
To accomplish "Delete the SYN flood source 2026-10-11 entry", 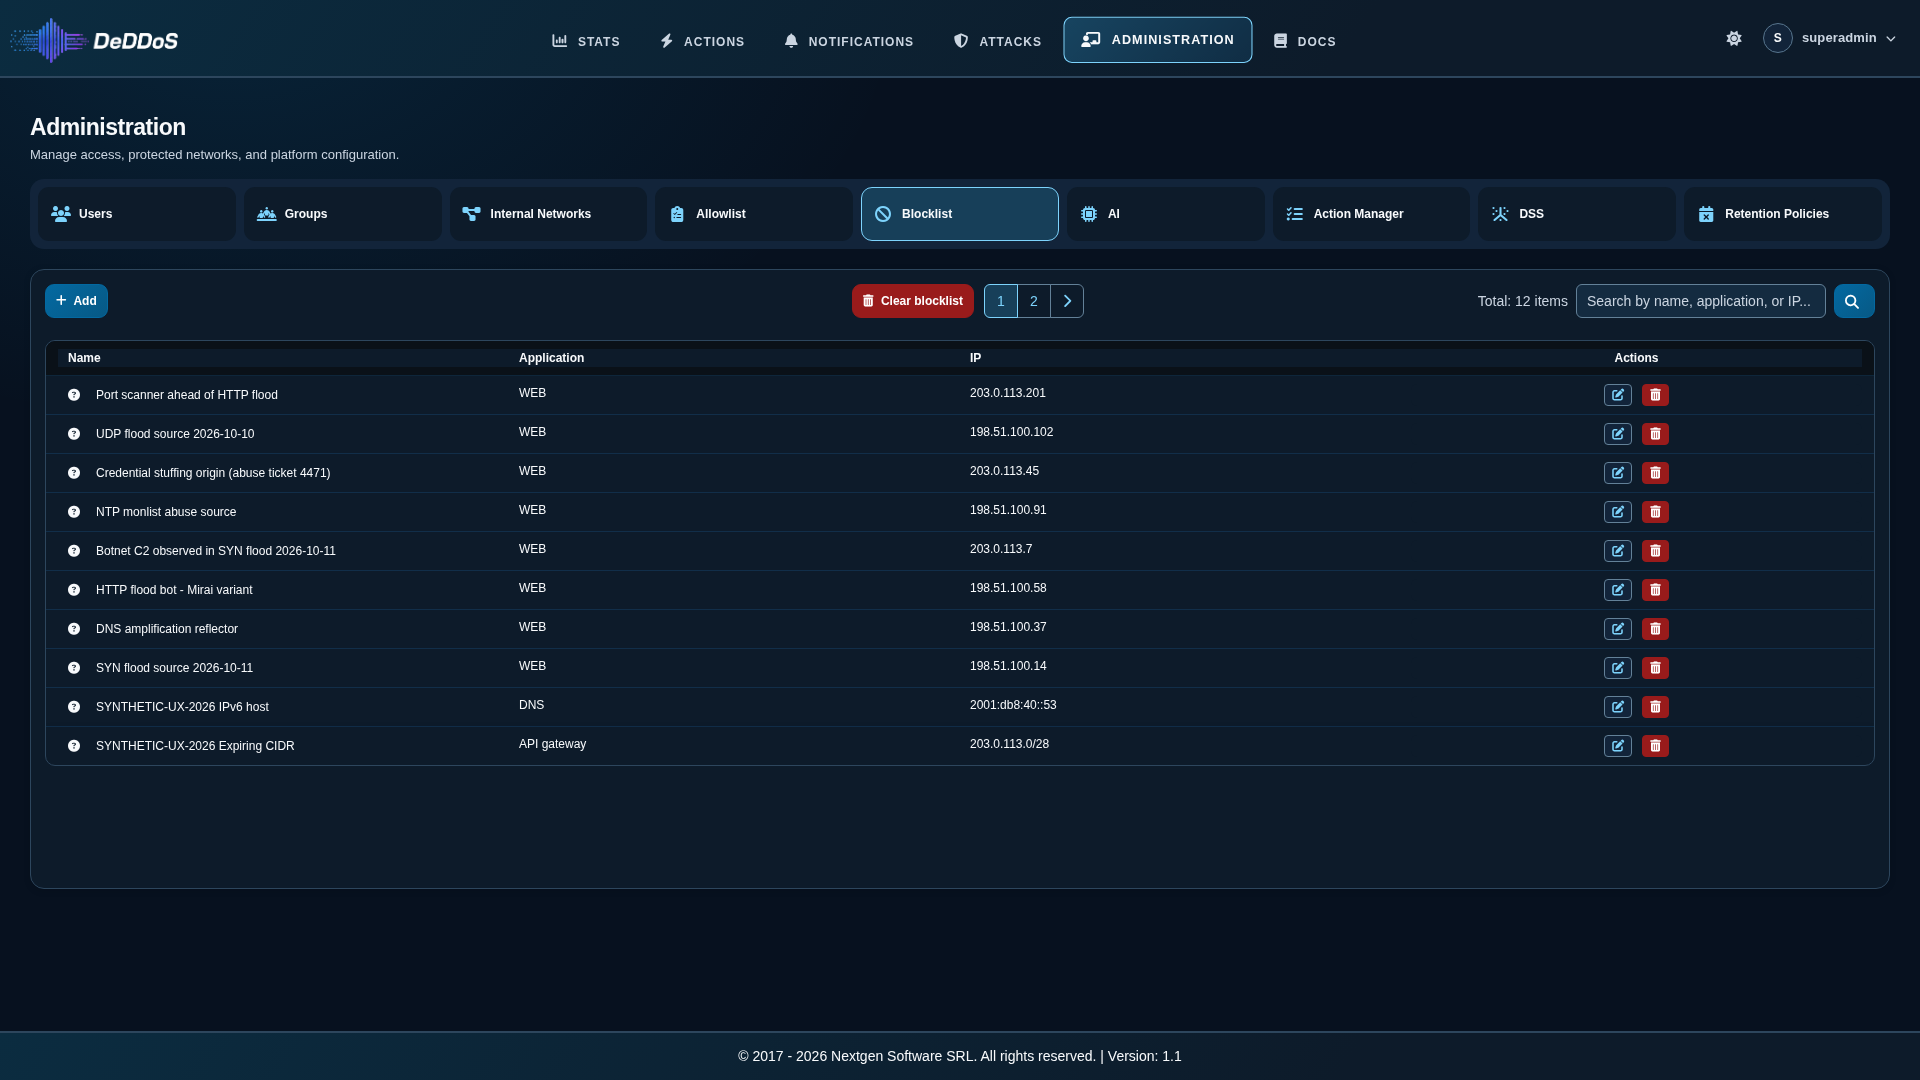I will click(1655, 668).
